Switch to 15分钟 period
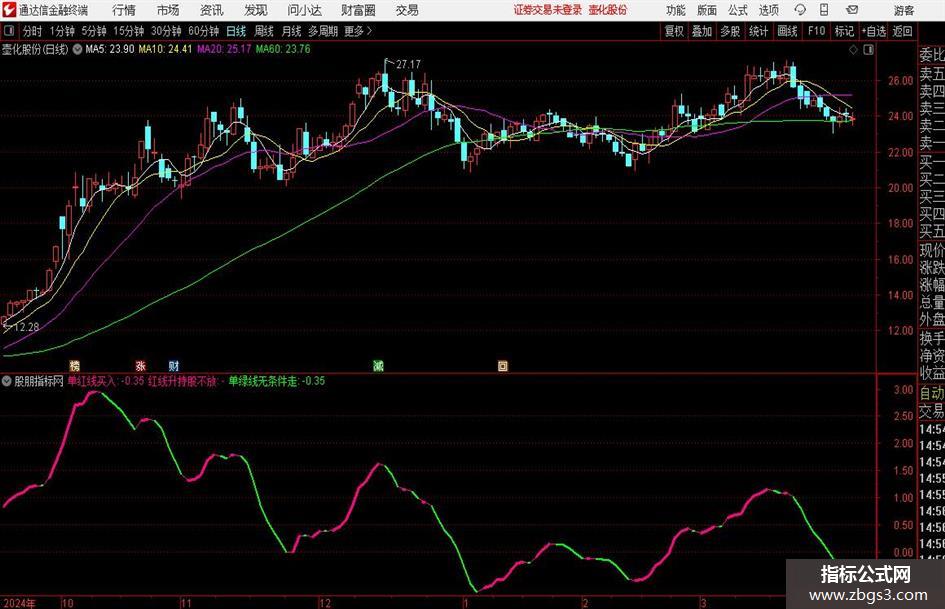 [x=129, y=31]
